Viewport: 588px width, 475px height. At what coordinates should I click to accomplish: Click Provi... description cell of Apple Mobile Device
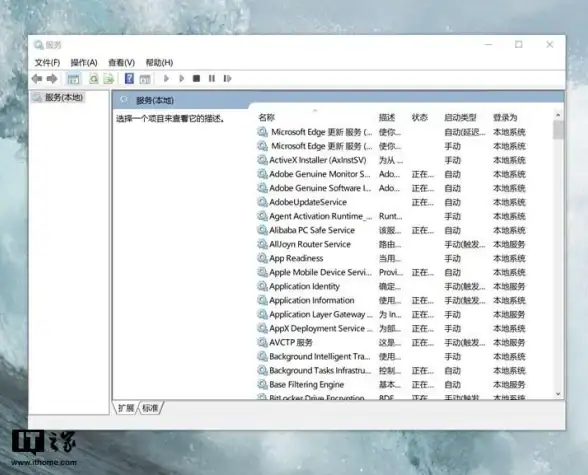click(391, 273)
